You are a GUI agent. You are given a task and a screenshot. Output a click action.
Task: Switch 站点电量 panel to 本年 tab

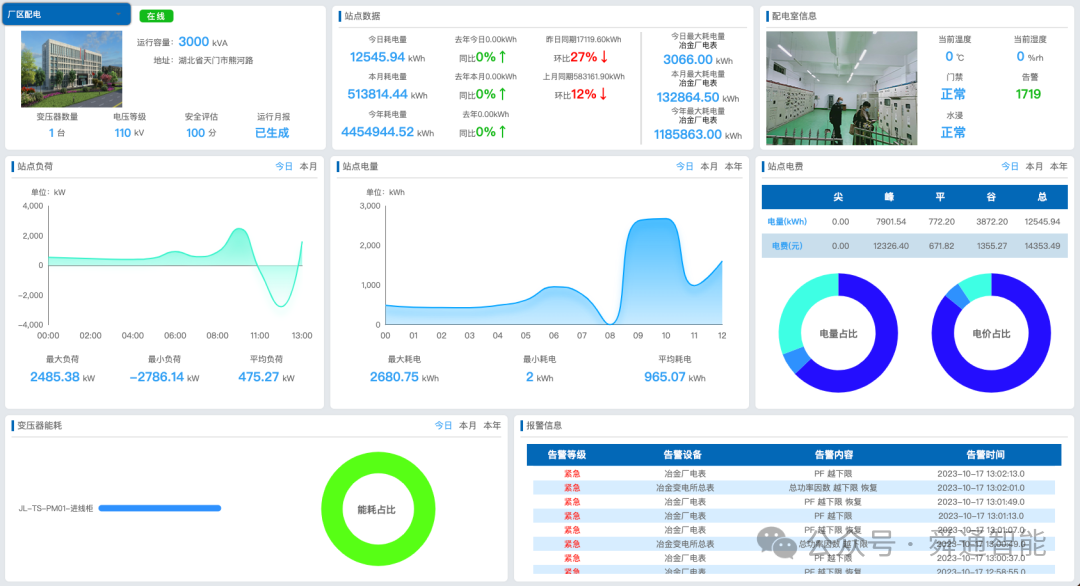[735, 166]
